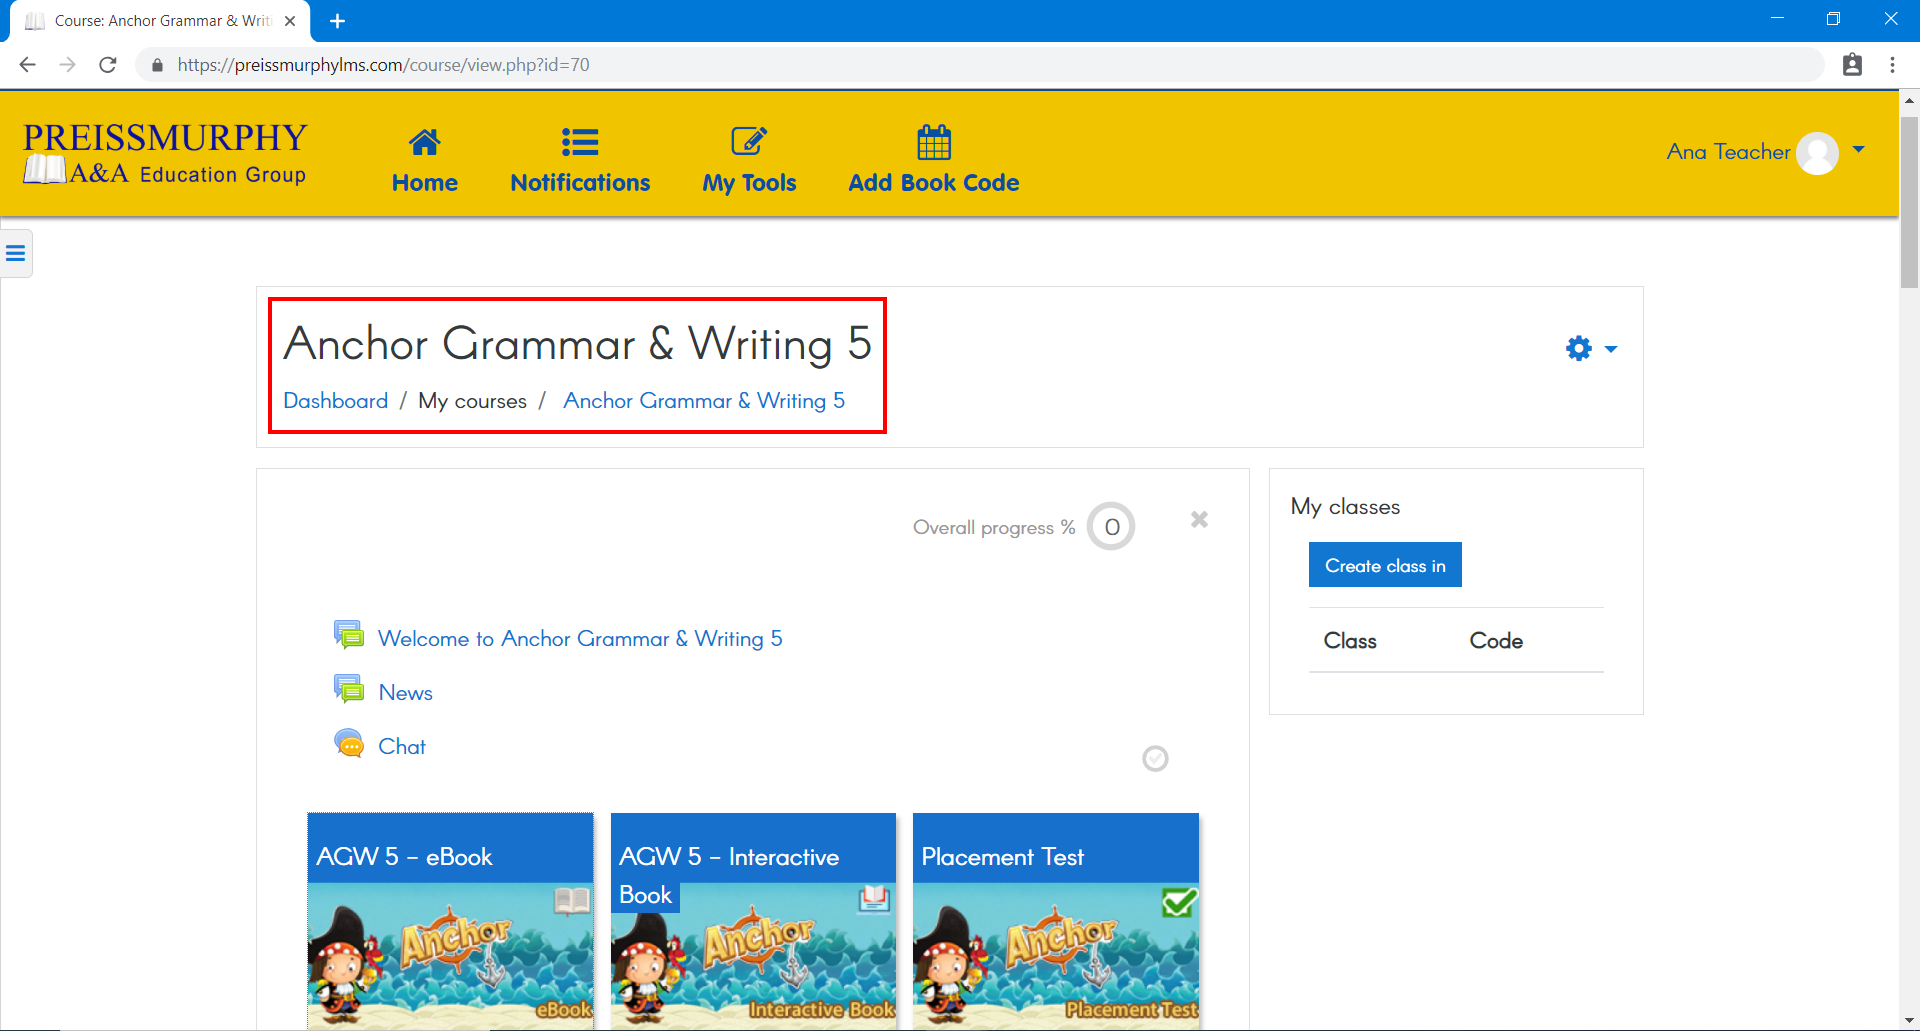Click the Add Book Code calendar icon
The width and height of the screenshot is (1920, 1031).
(x=933, y=143)
